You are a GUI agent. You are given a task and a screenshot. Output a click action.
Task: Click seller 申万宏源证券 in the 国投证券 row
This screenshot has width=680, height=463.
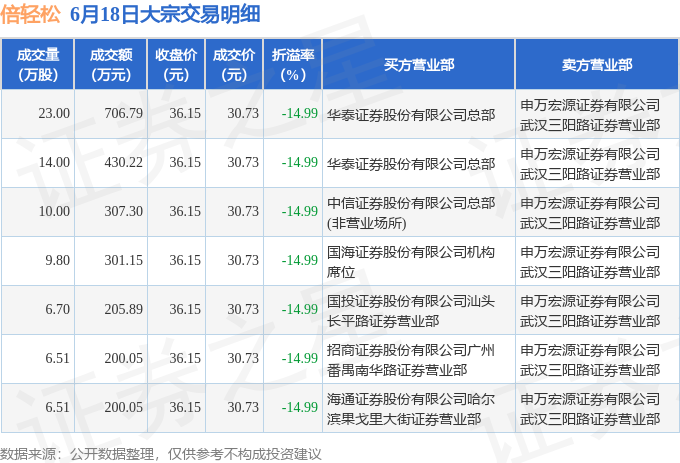point(590,311)
